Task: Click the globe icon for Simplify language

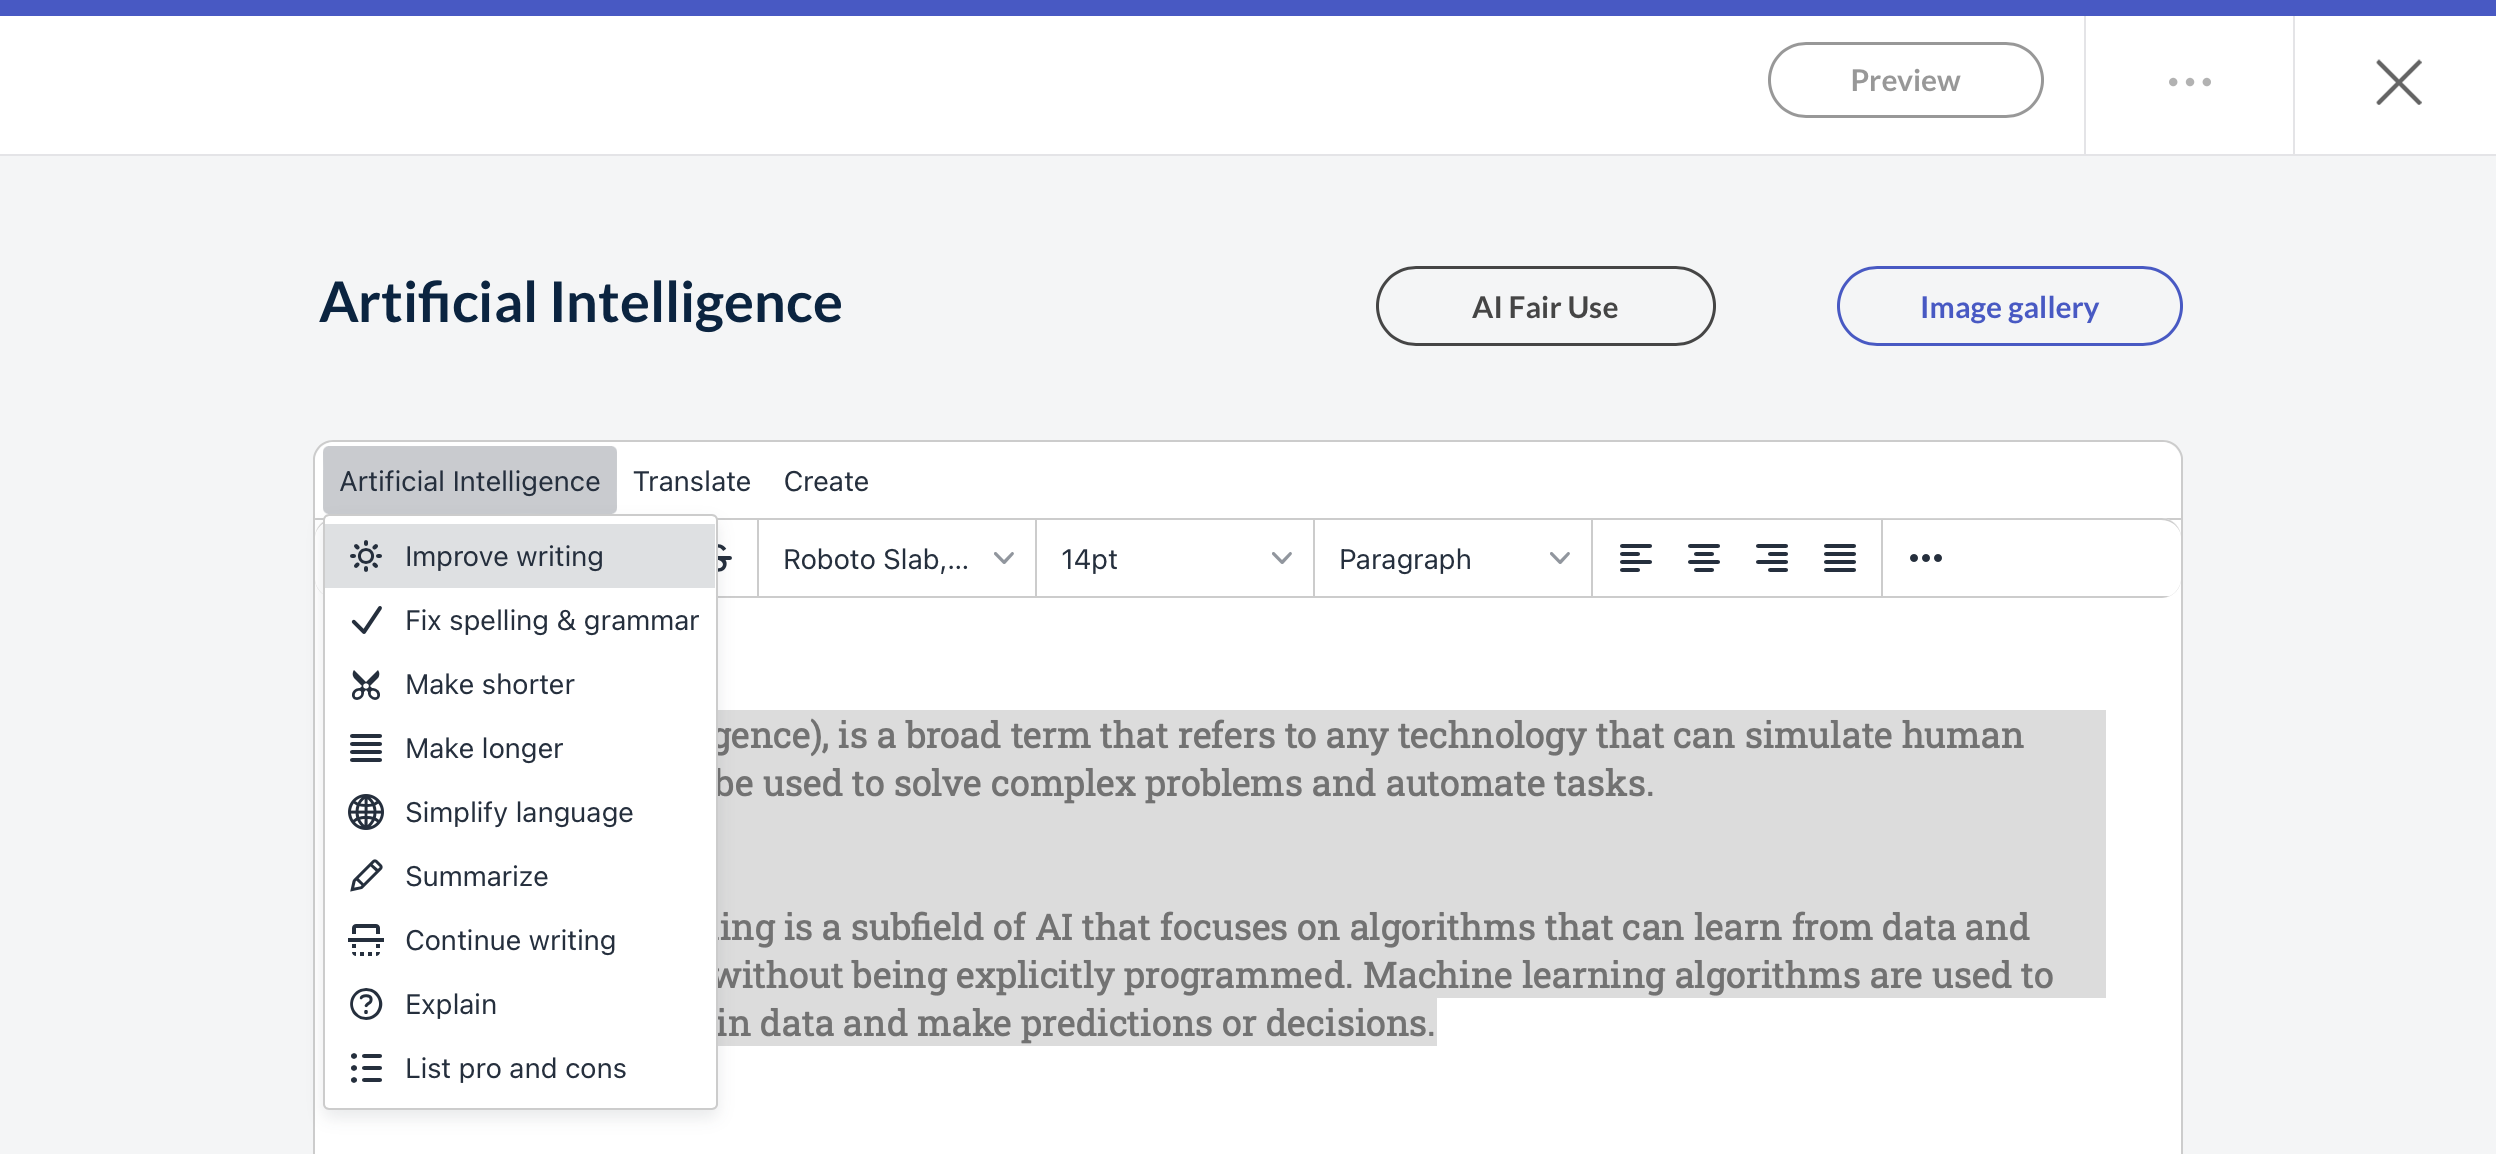Action: coord(366,812)
